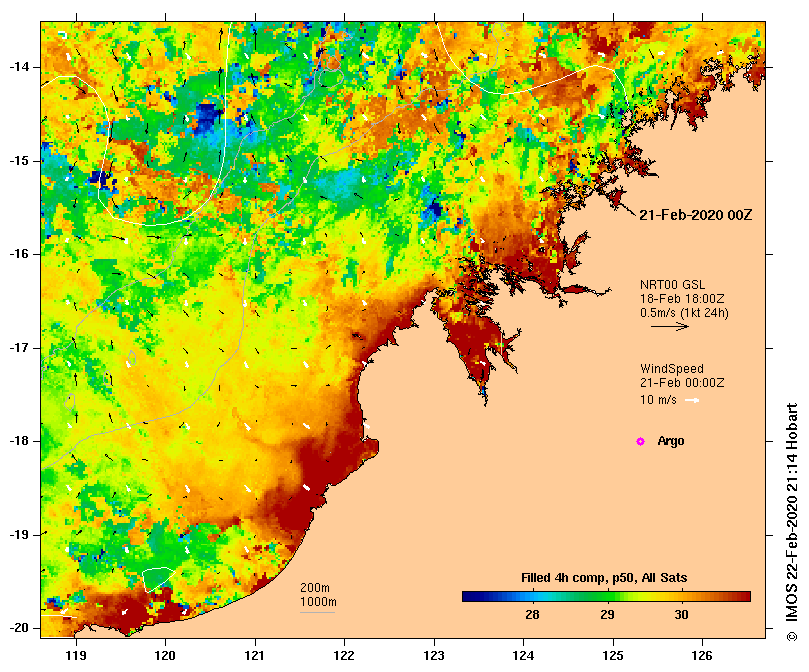Click longitude axis label '124'
The height and width of the screenshot is (672, 809).
pos(523,656)
